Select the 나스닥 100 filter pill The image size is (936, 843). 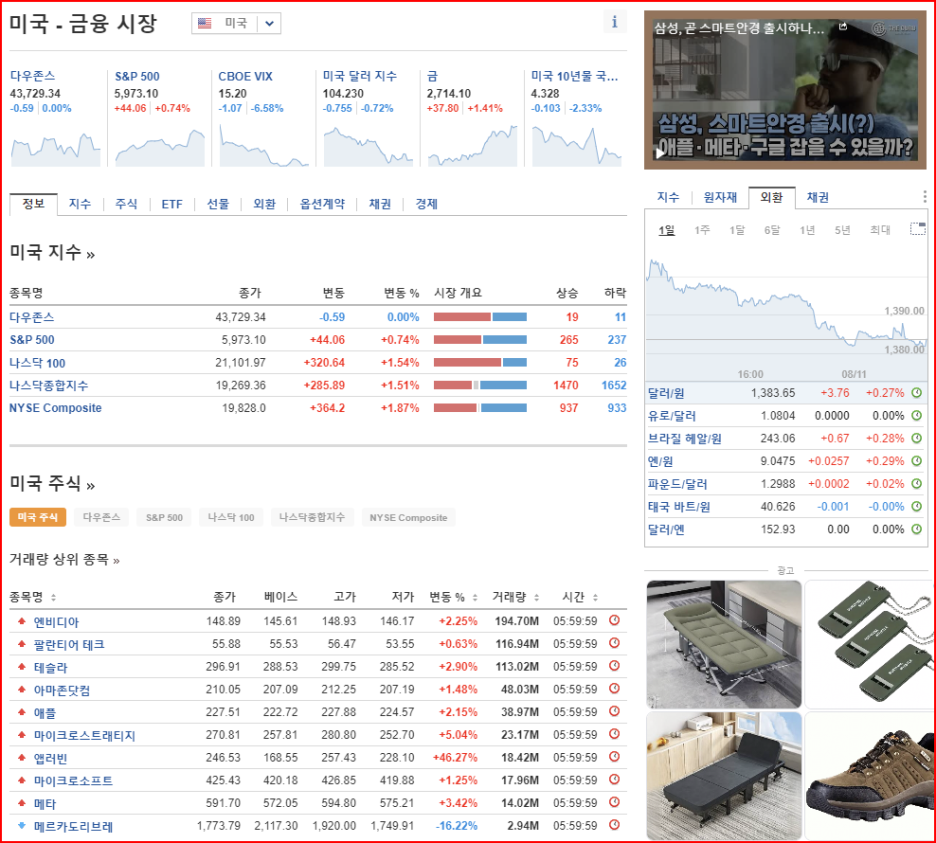pyautogui.click(x=231, y=517)
